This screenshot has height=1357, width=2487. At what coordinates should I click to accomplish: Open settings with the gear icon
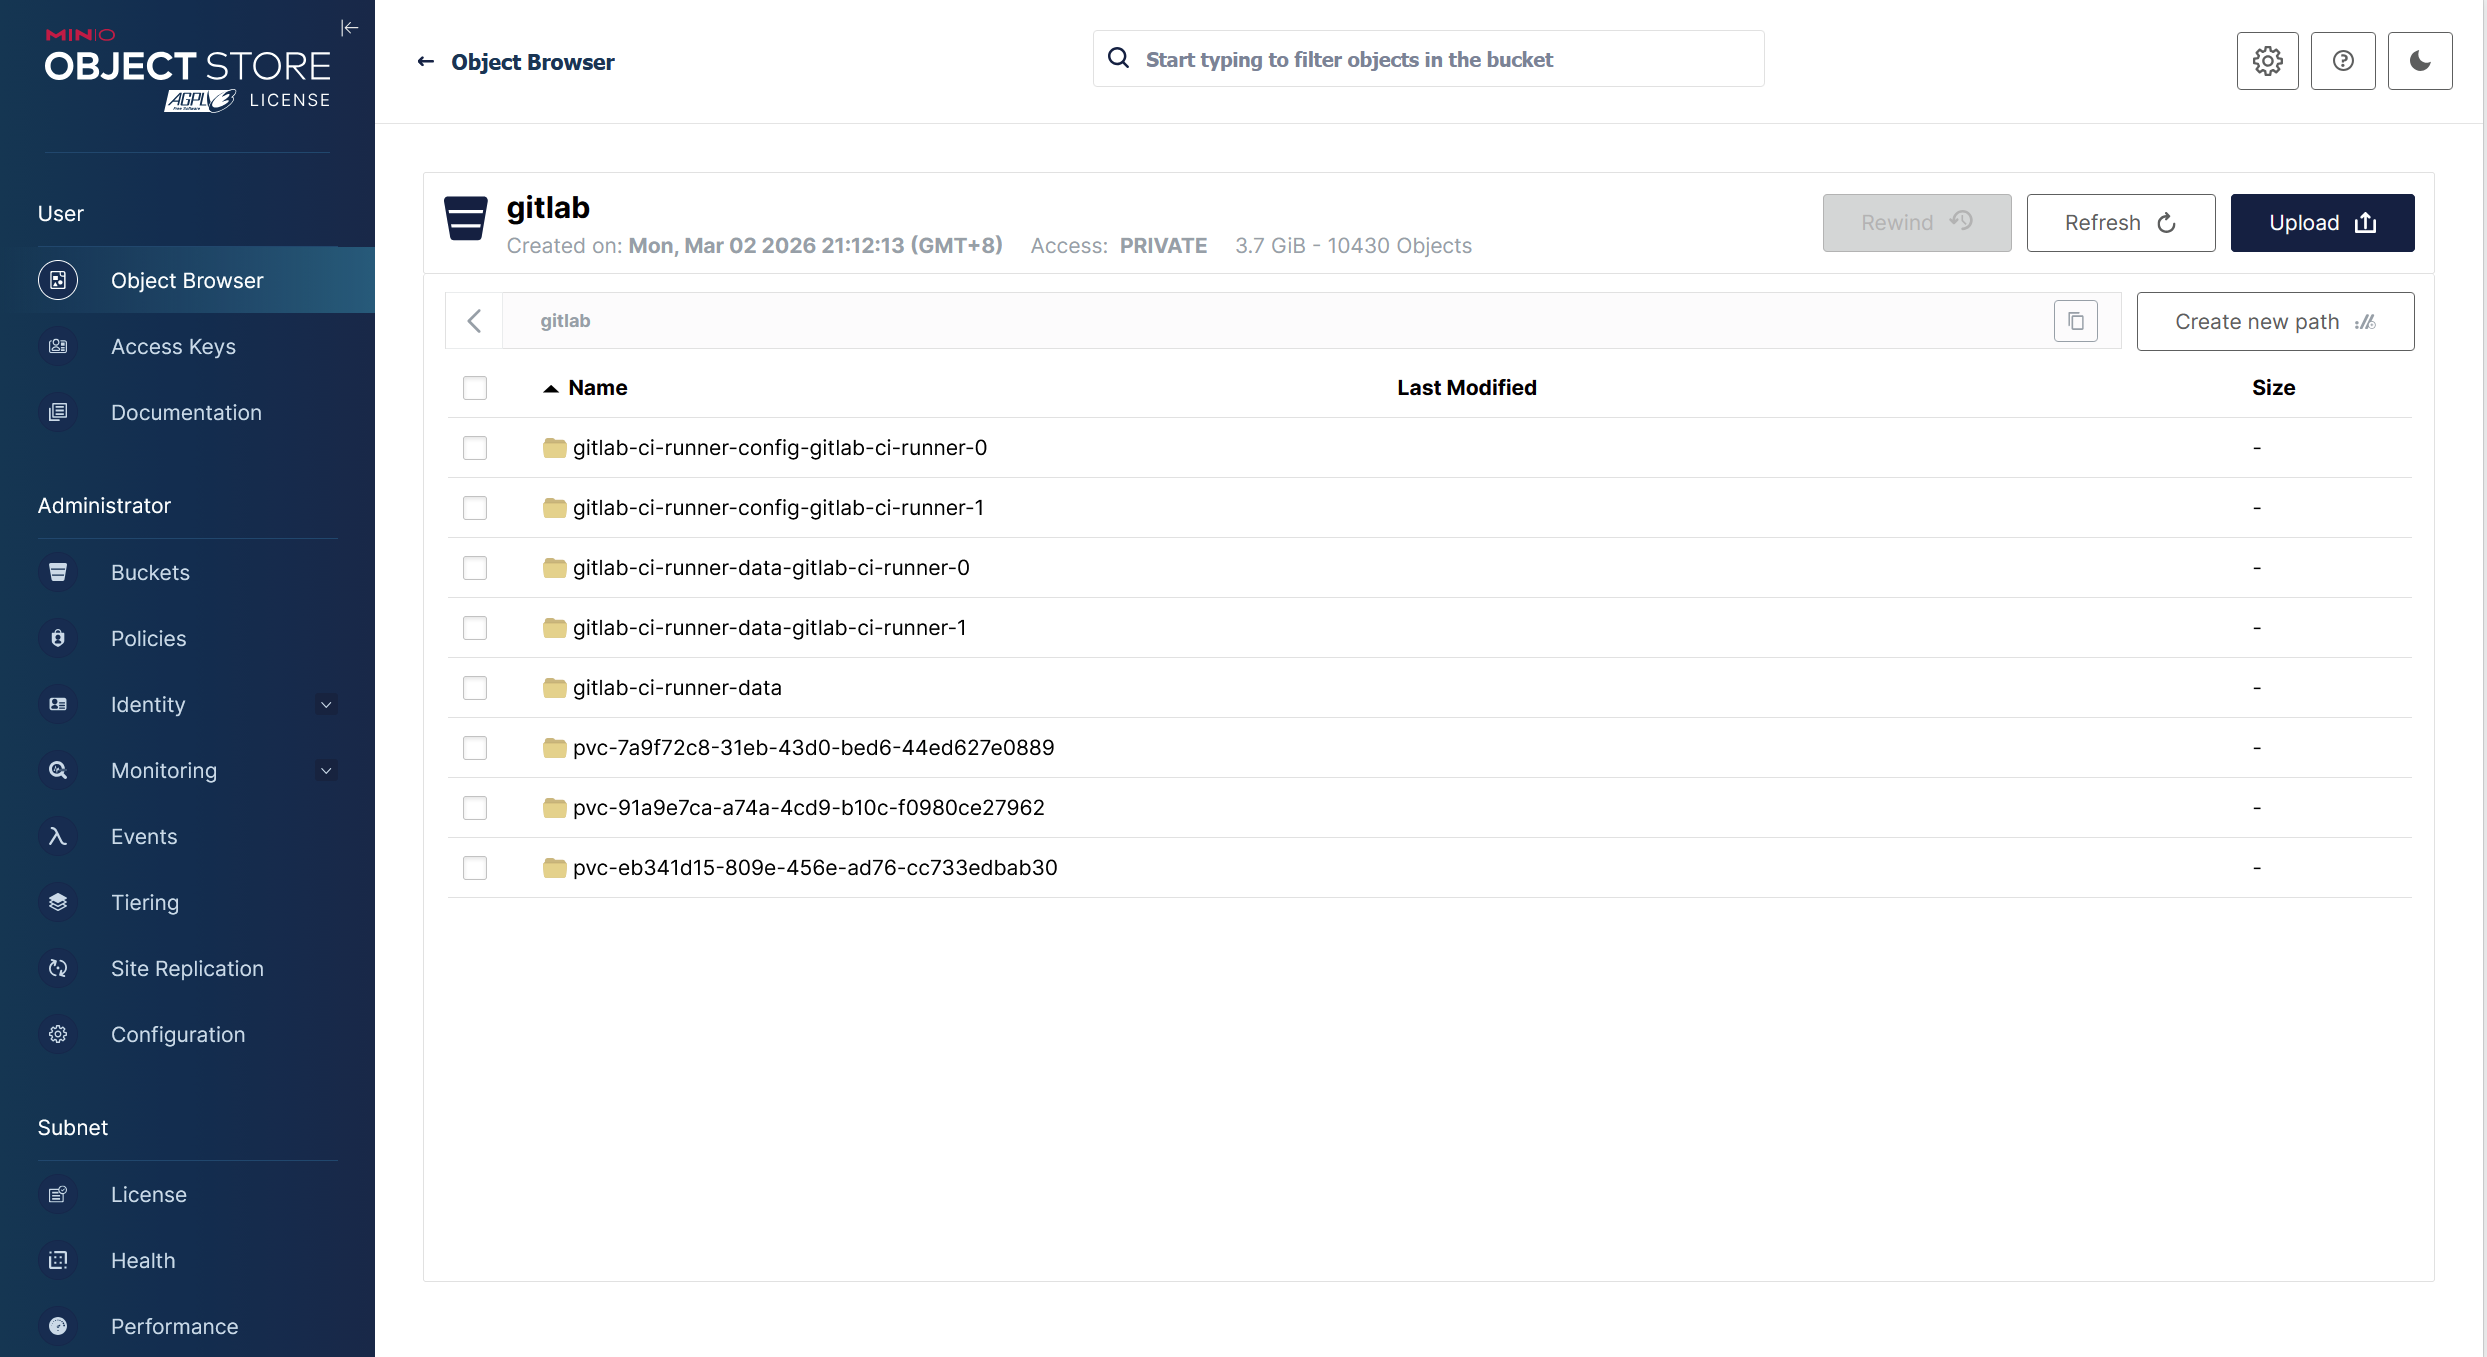click(x=2268, y=61)
